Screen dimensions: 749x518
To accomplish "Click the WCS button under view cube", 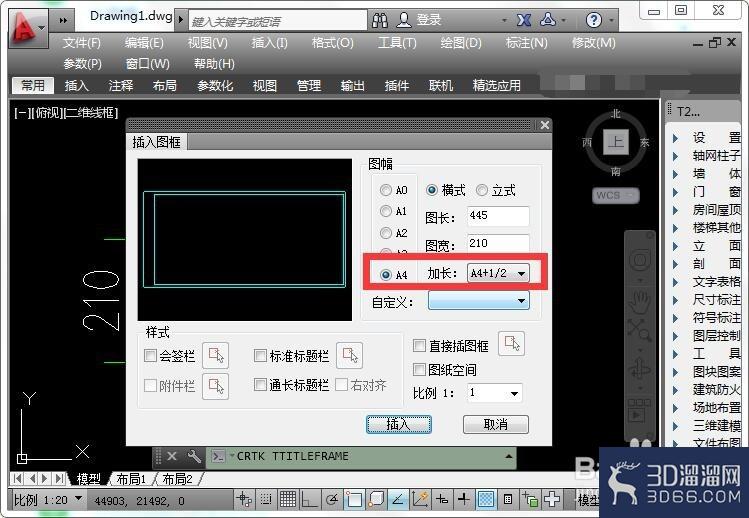I will 615,195.
